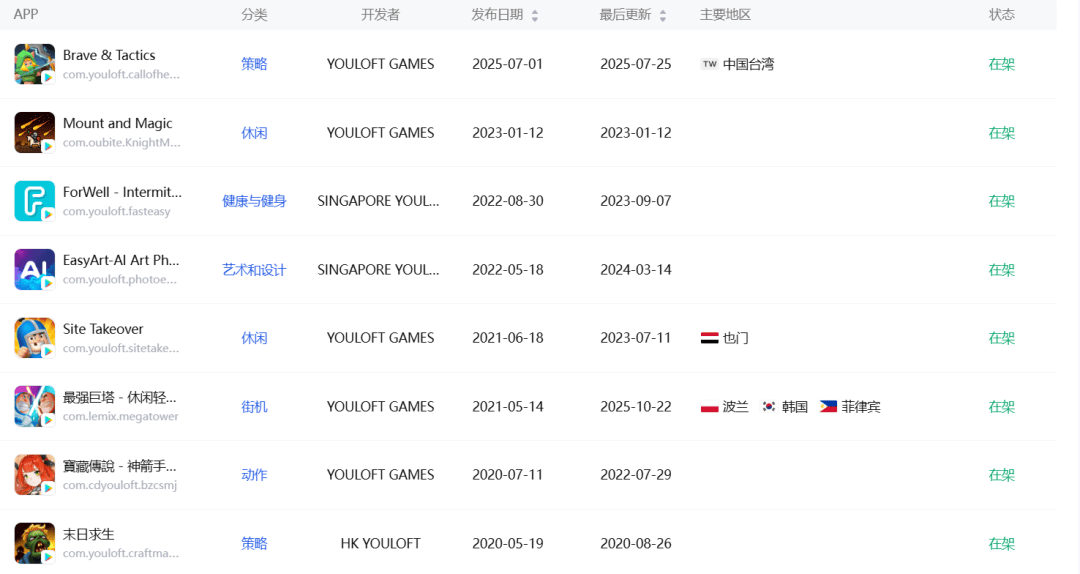Click the 策略 category for Brave & Tactics
1080x574 pixels.
(254, 64)
